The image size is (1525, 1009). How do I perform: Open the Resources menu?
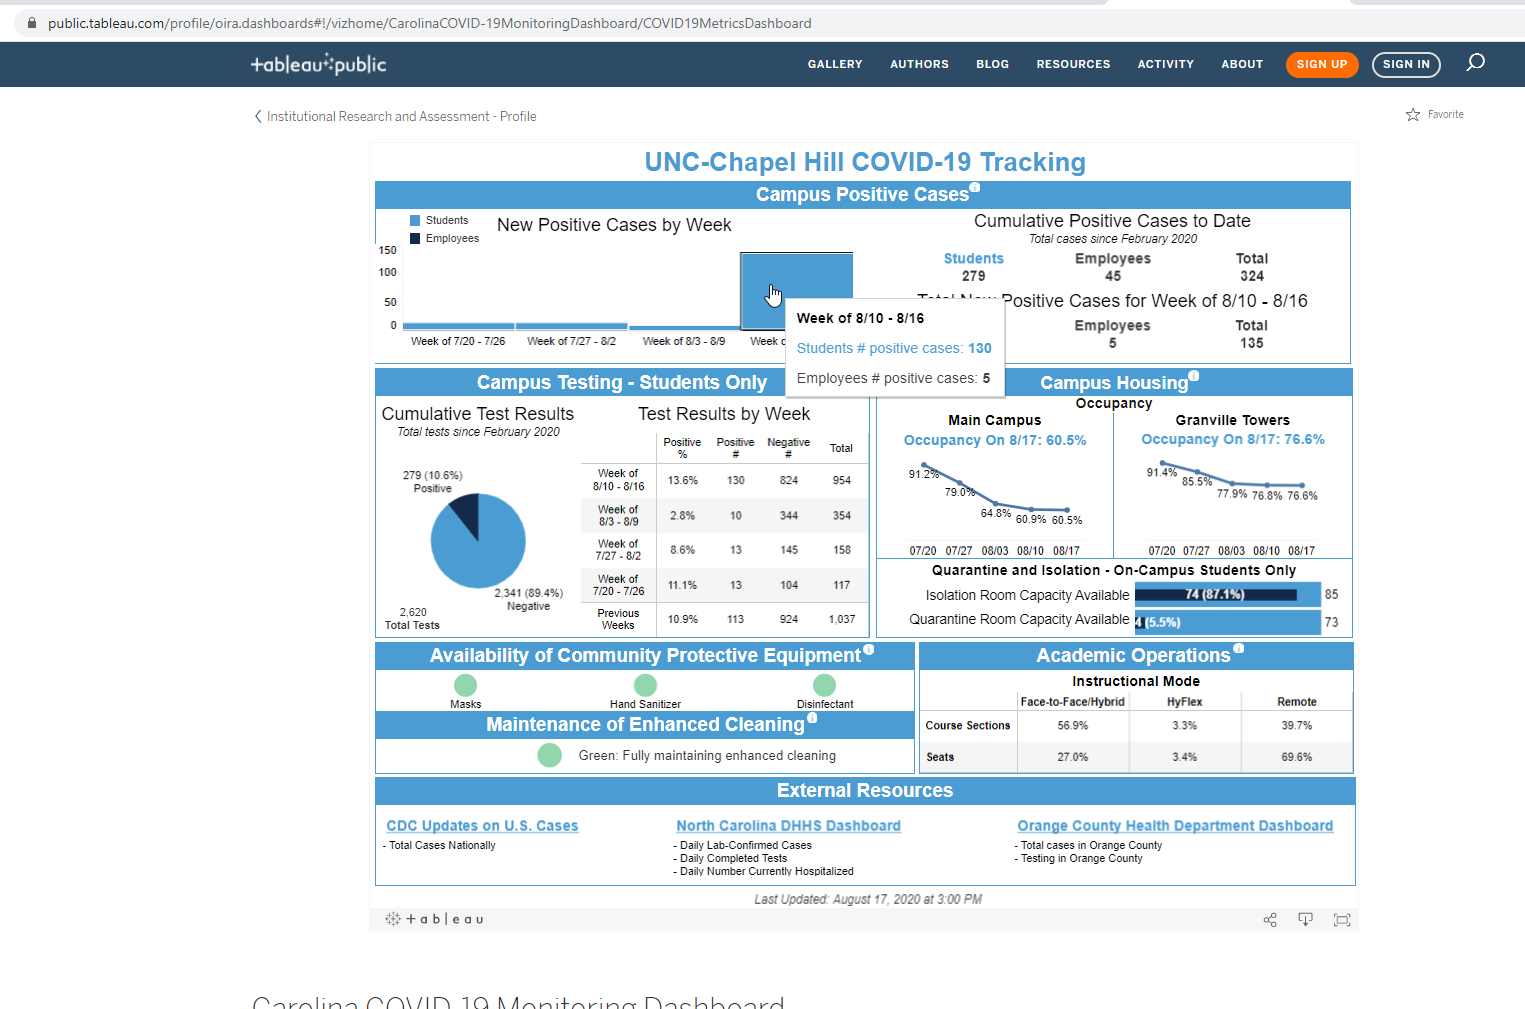(1073, 64)
